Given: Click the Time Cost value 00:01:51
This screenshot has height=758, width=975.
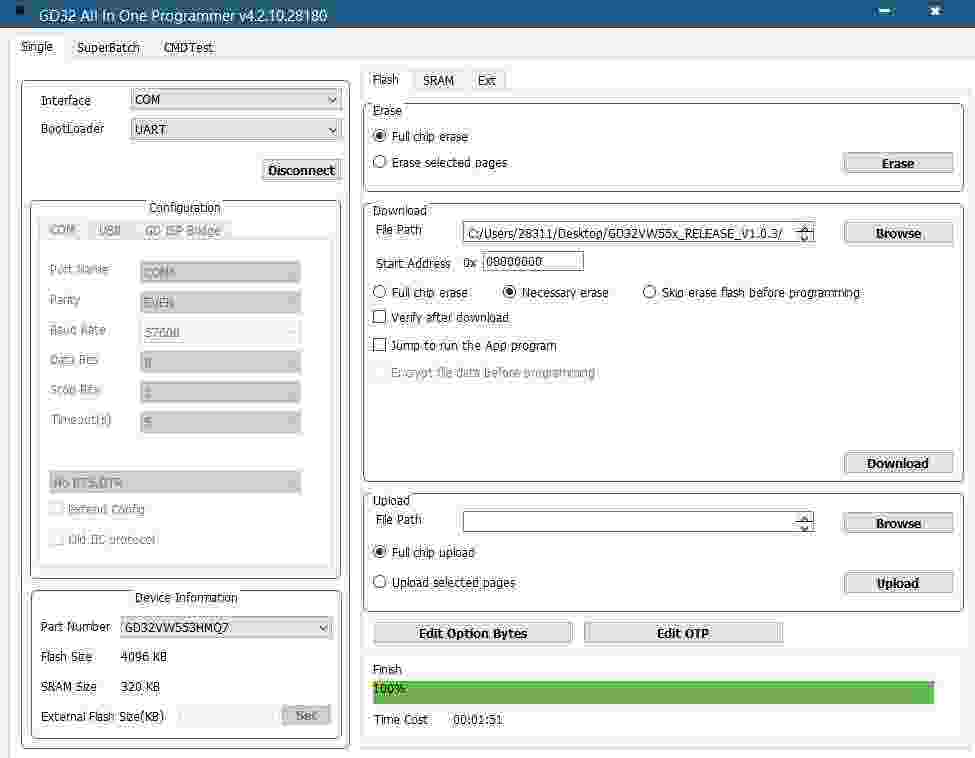Looking at the screenshot, I should coord(478,719).
